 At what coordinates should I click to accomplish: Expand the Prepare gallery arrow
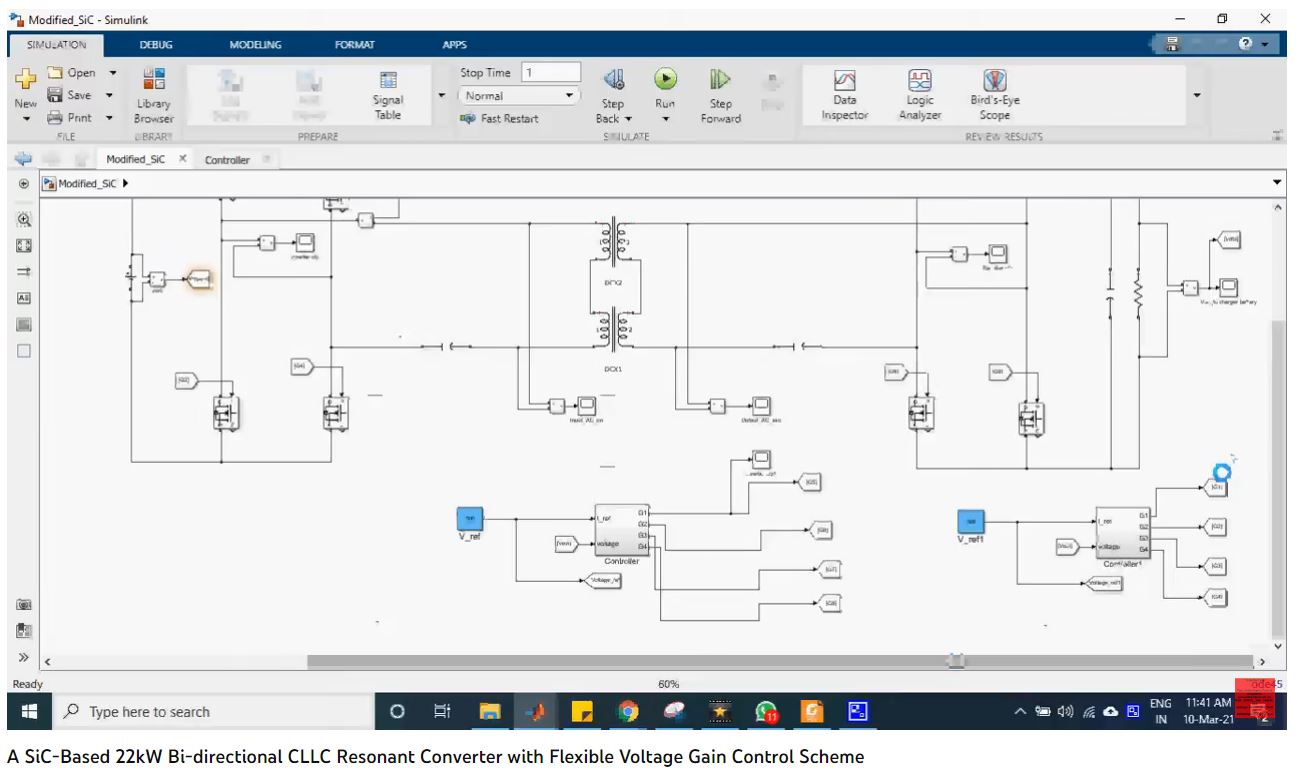442,96
